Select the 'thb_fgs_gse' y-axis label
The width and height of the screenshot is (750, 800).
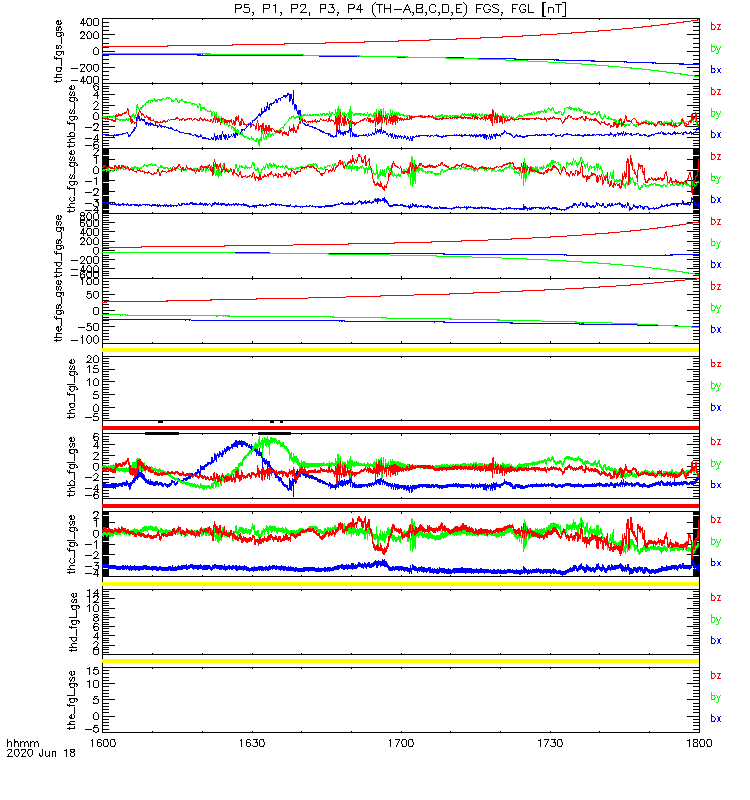tap(72, 116)
